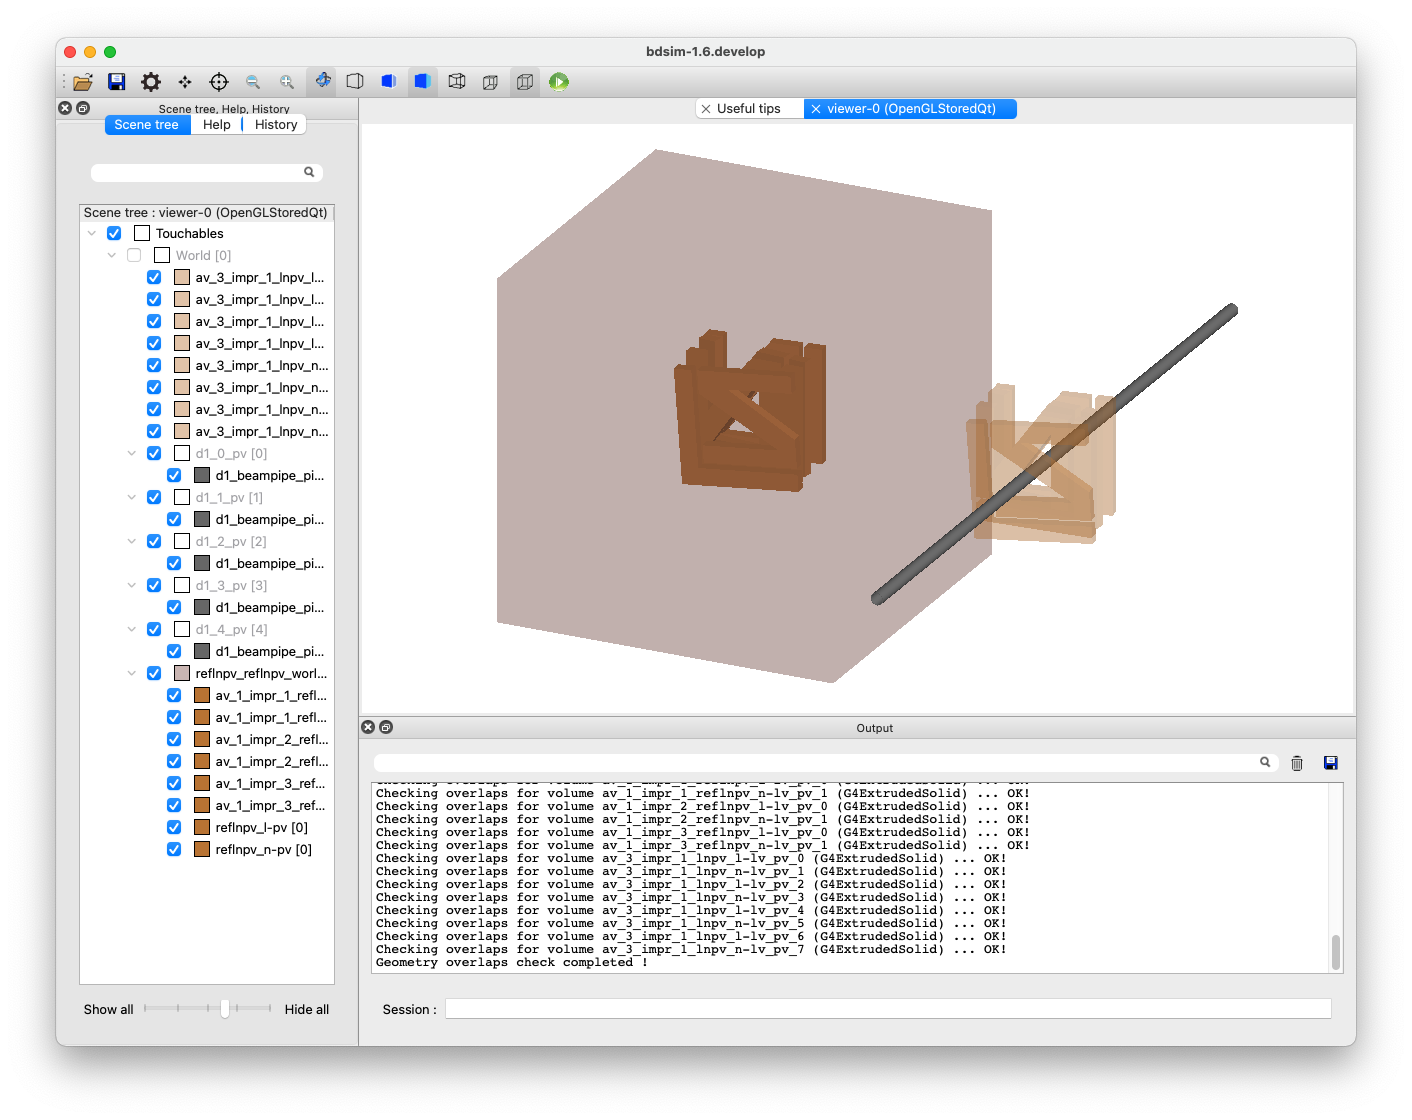This screenshot has width=1412, height=1120.
Task: Click the Show all / Hide all slider handle
Action: pos(225,1009)
